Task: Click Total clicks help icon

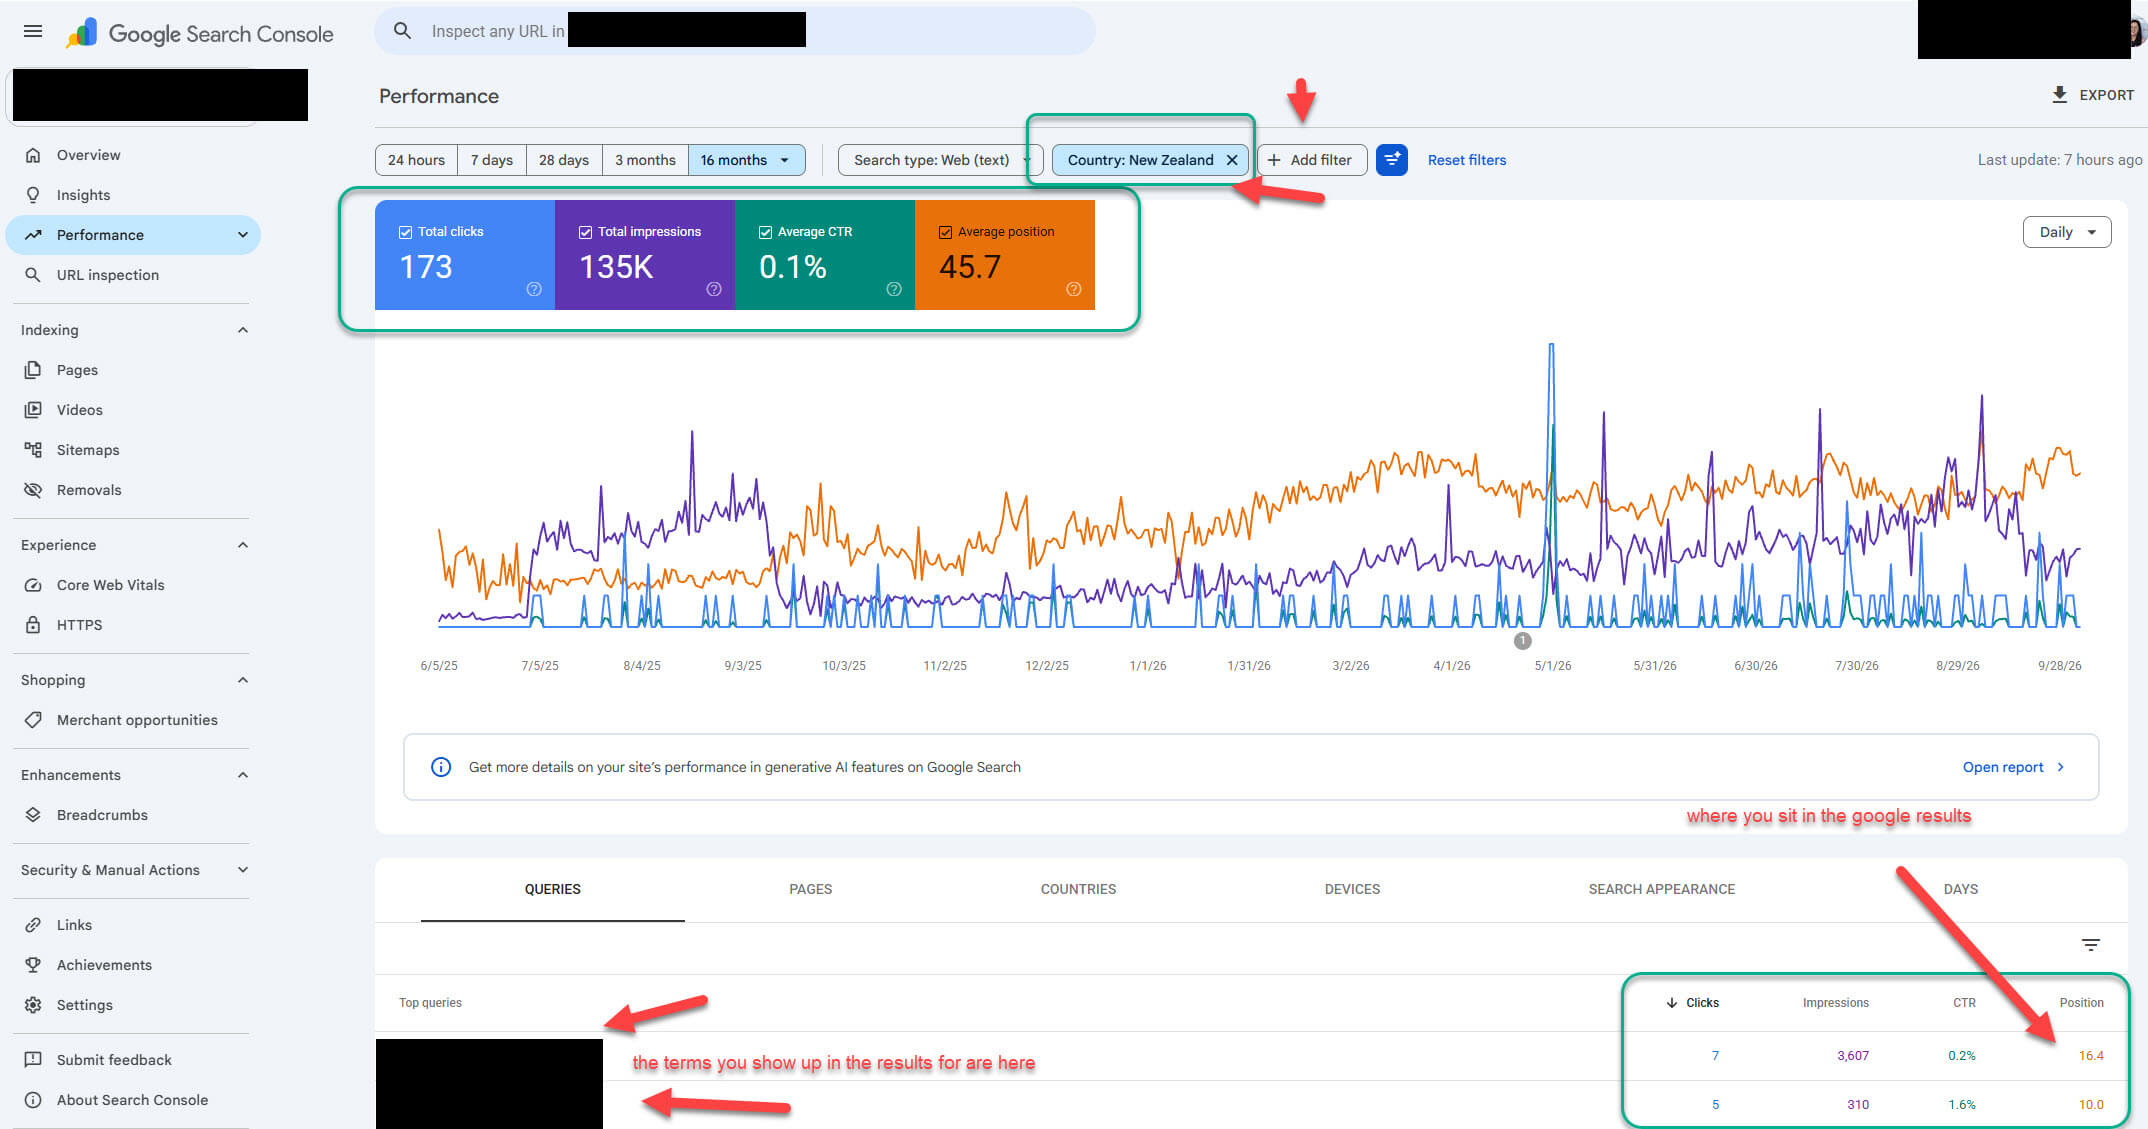Action: [x=534, y=289]
